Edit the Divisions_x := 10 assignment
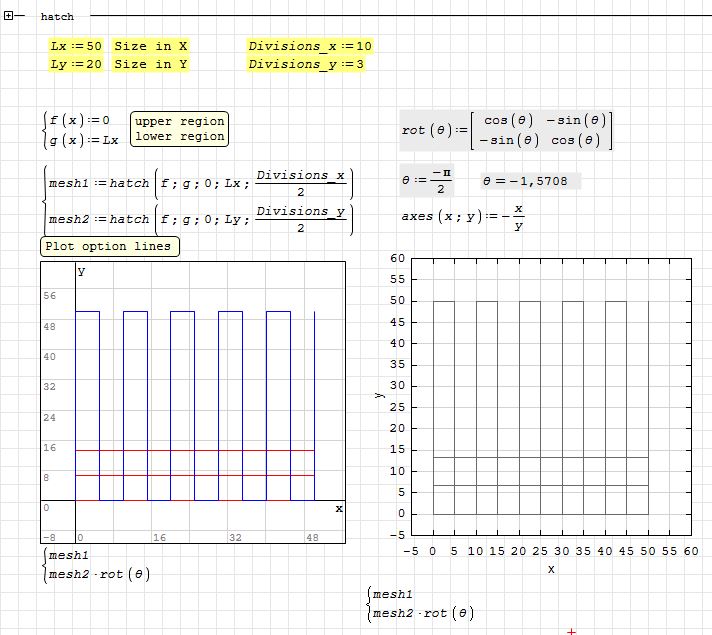Image resolution: width=712 pixels, height=635 pixels. click(x=310, y=46)
